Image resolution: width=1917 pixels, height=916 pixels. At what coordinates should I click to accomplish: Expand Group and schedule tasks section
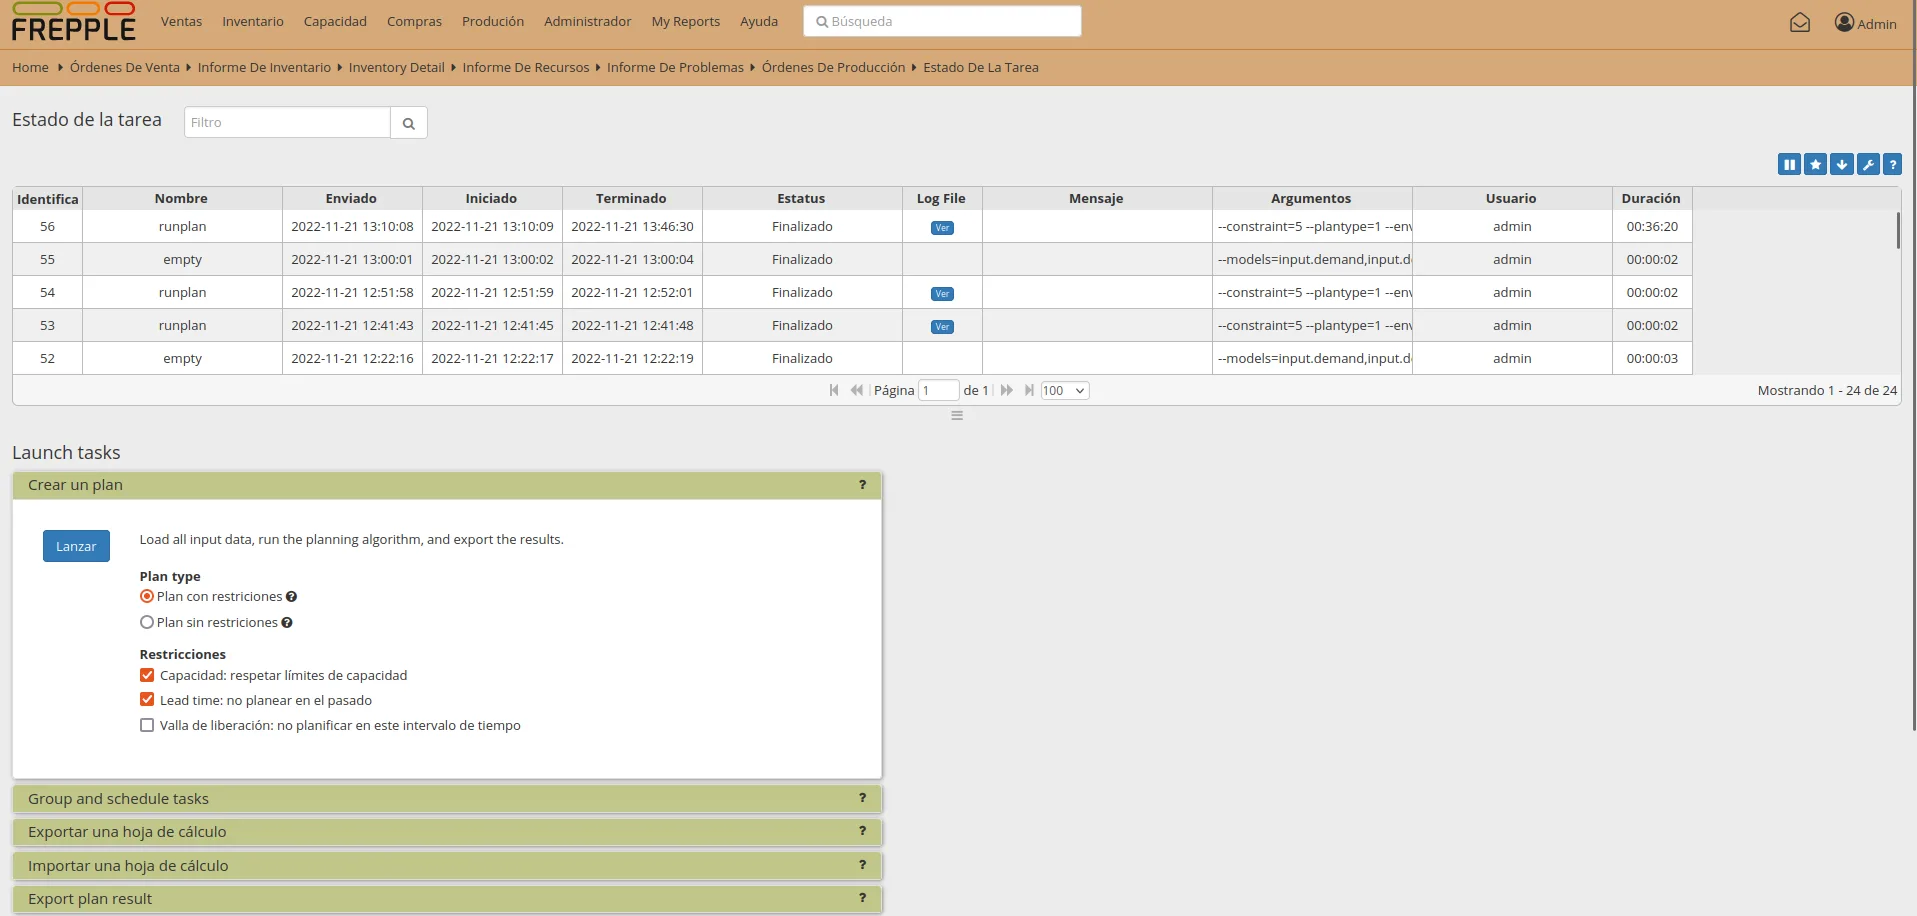click(447, 799)
